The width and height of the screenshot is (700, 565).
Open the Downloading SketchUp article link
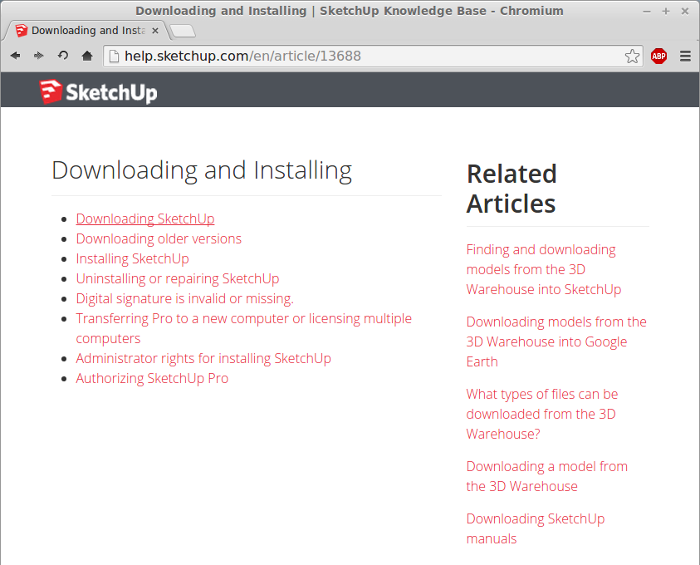tap(145, 219)
